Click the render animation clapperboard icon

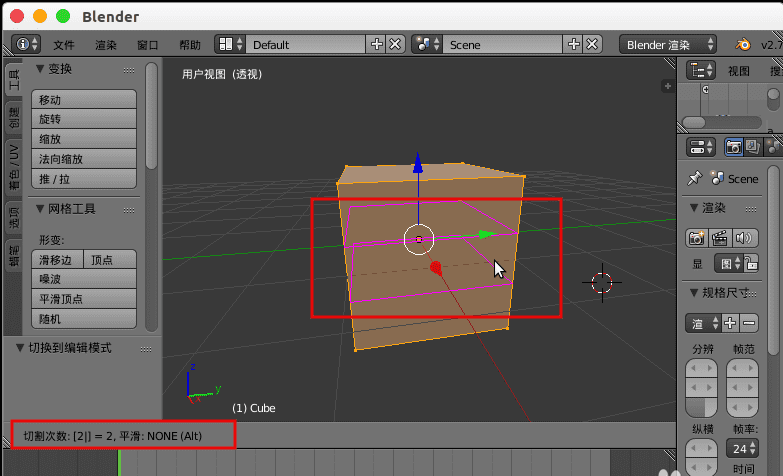(x=719, y=238)
